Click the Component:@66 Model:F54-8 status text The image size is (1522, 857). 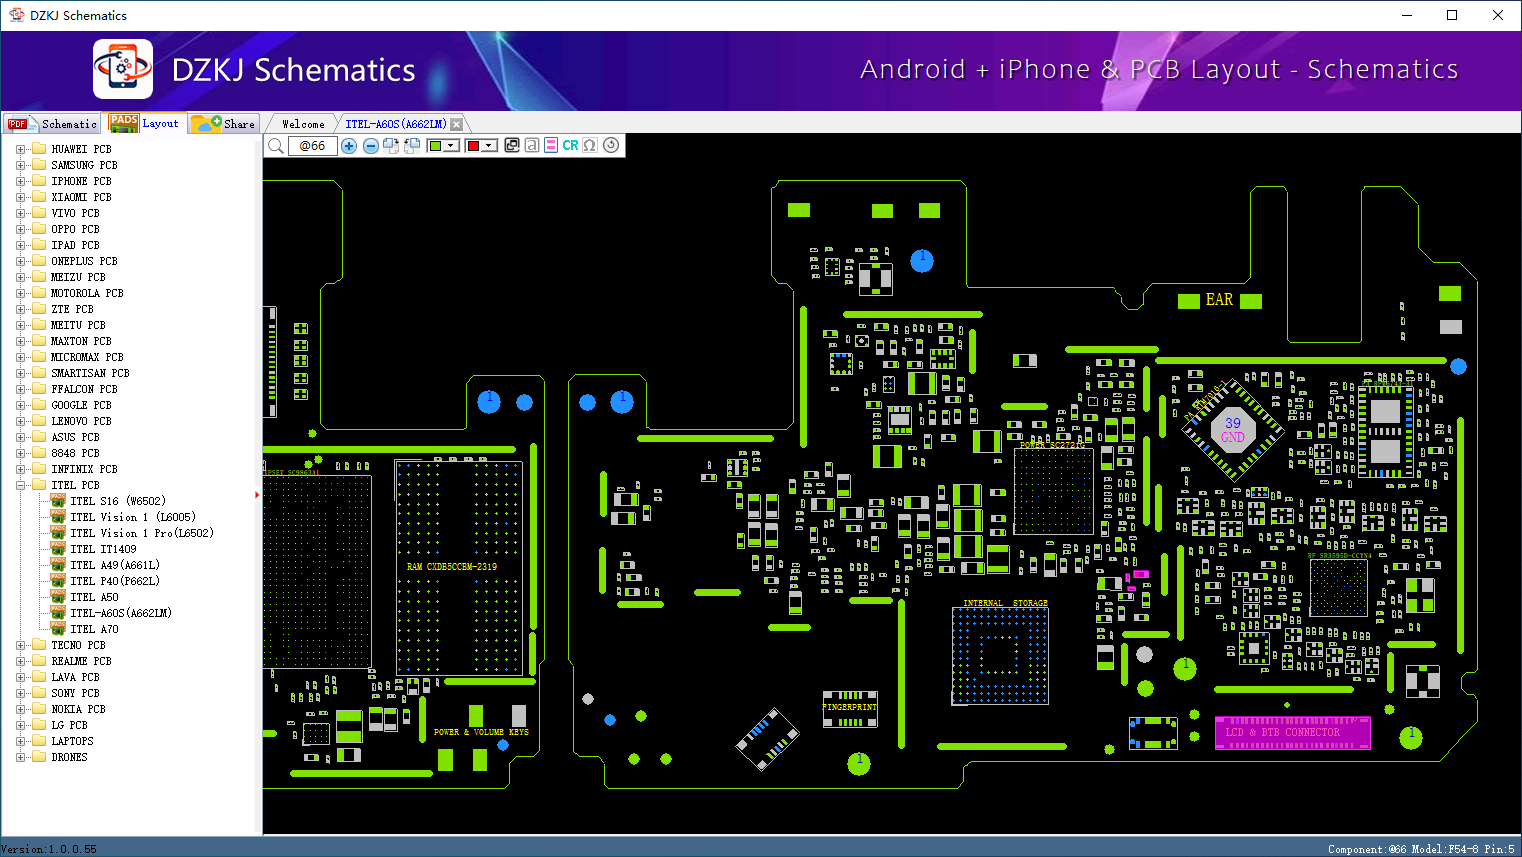tap(1421, 849)
